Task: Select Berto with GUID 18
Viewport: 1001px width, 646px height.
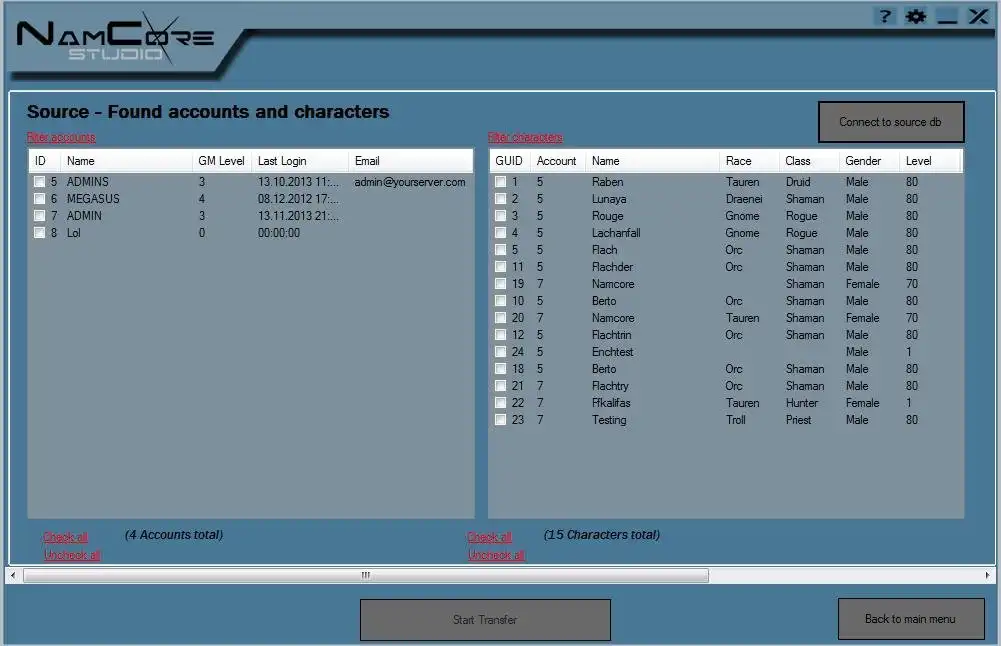Action: [604, 369]
